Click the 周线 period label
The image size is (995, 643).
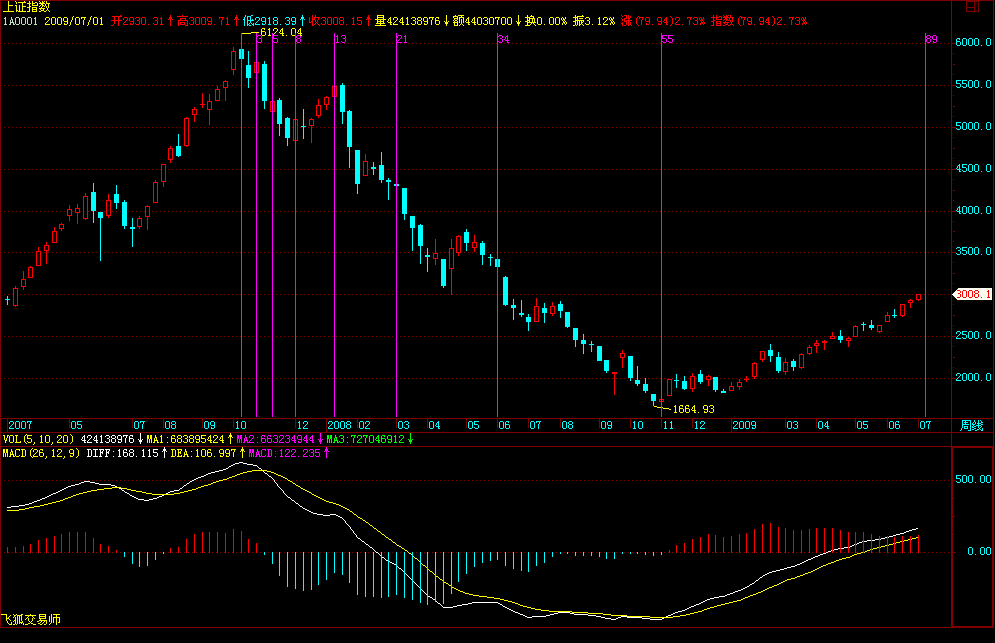click(x=972, y=425)
